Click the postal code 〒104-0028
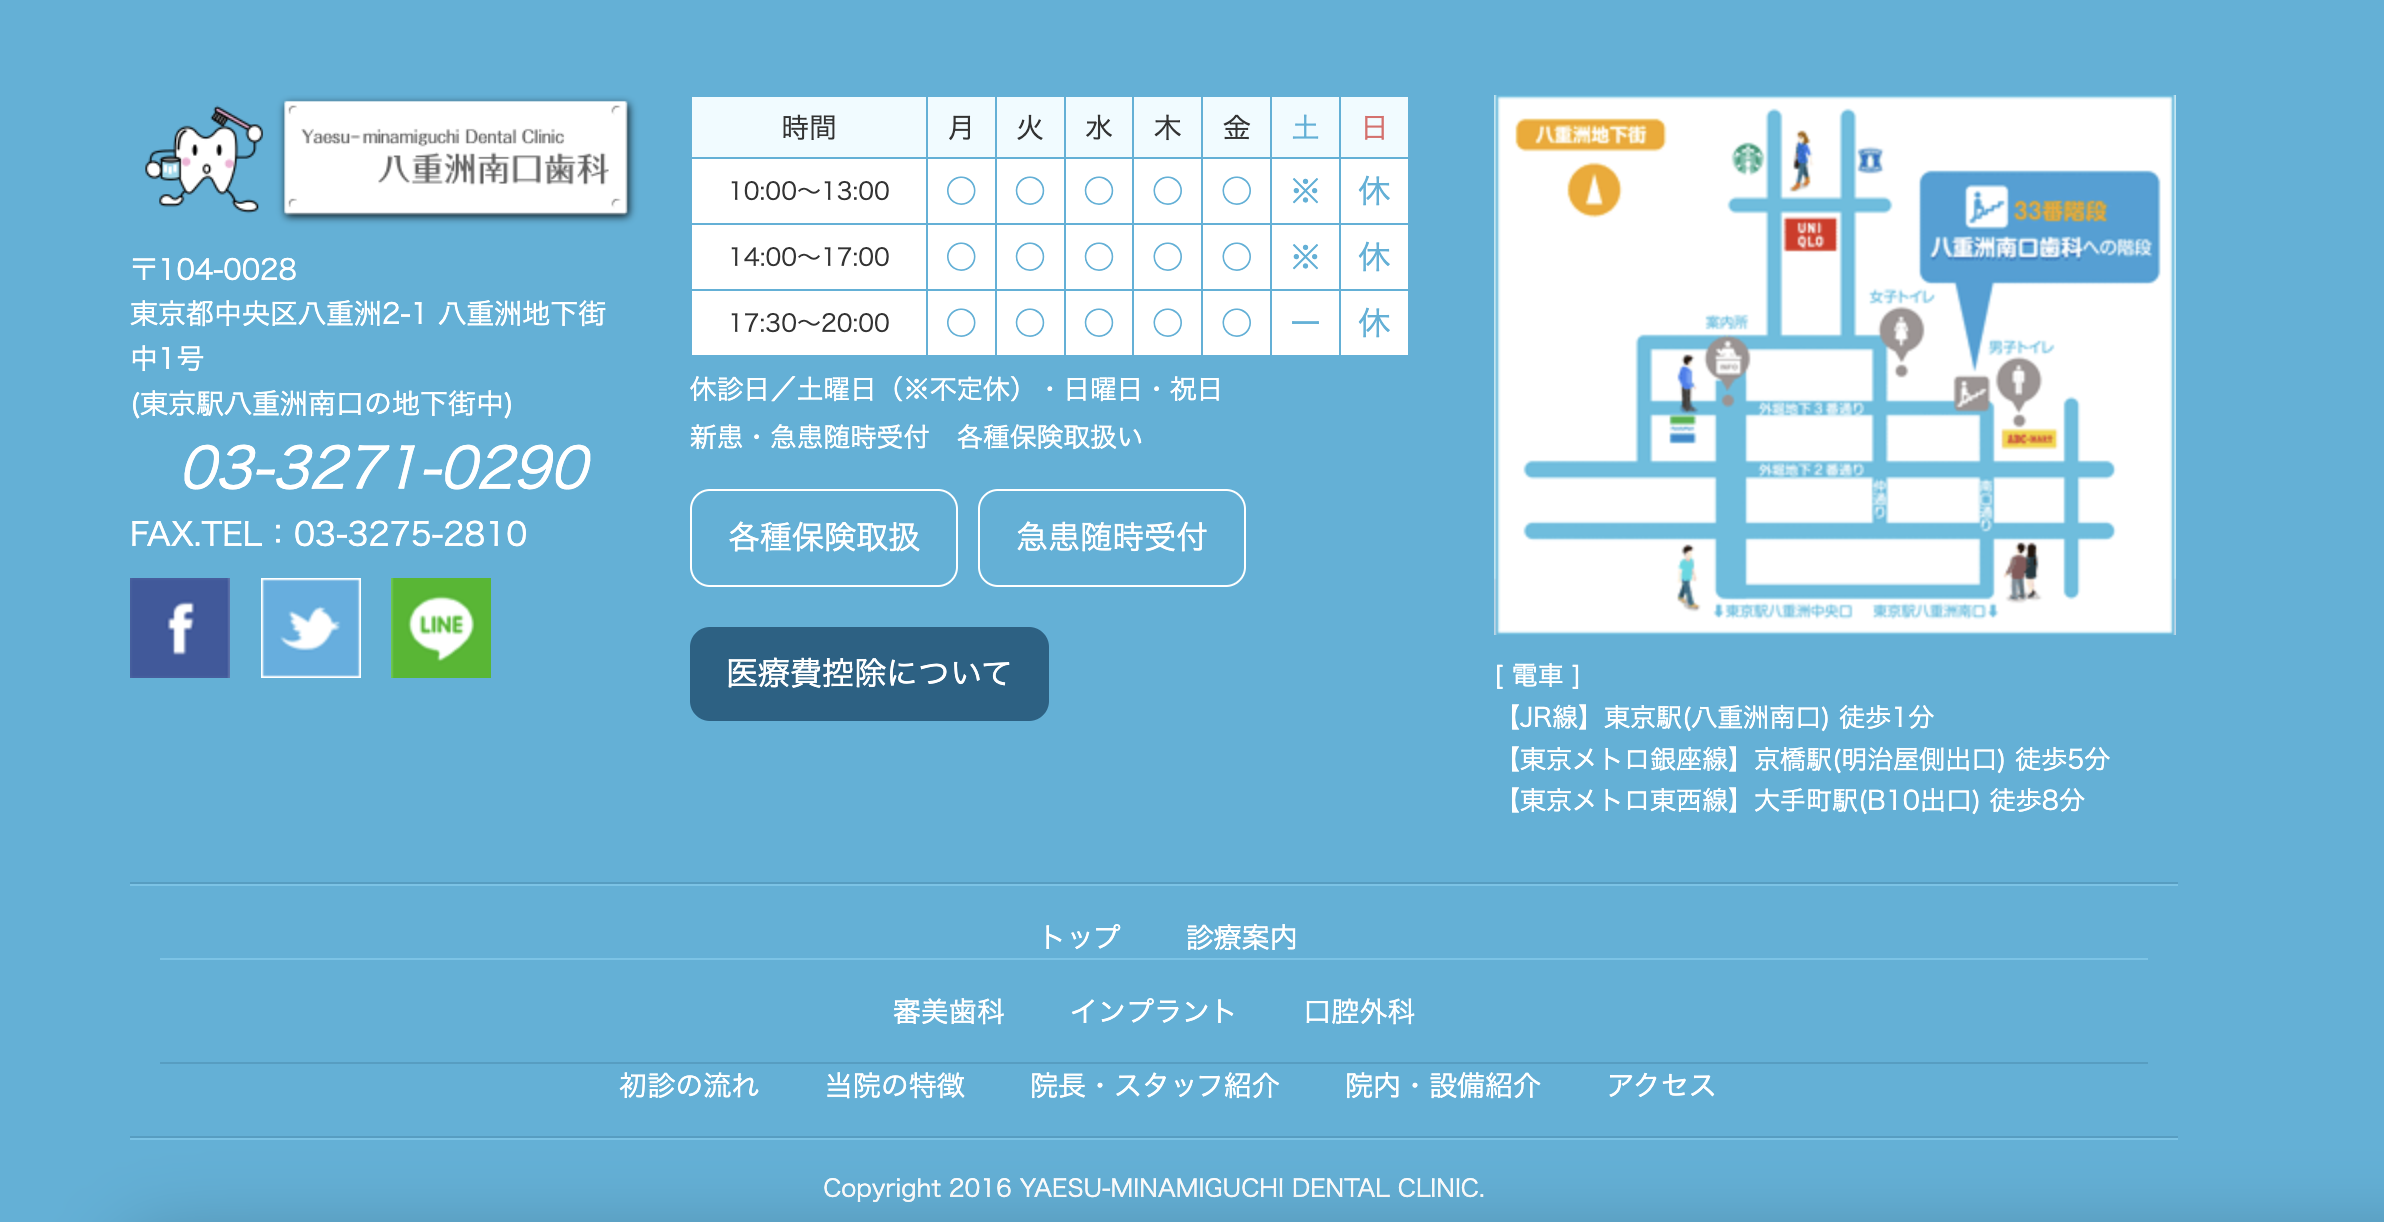Image resolution: width=2384 pixels, height=1222 pixels. tap(214, 269)
